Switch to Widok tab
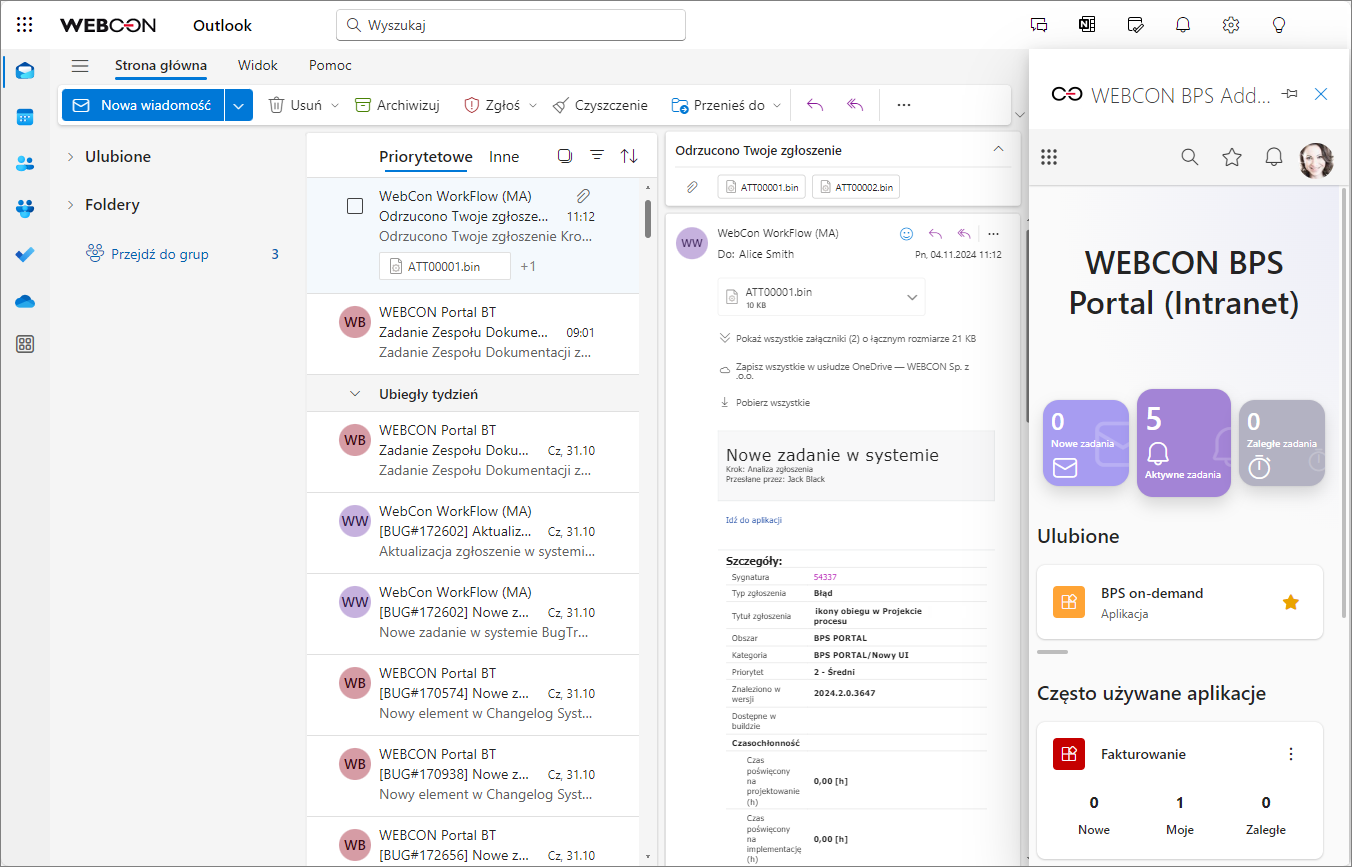This screenshot has width=1352, height=867. 258,66
